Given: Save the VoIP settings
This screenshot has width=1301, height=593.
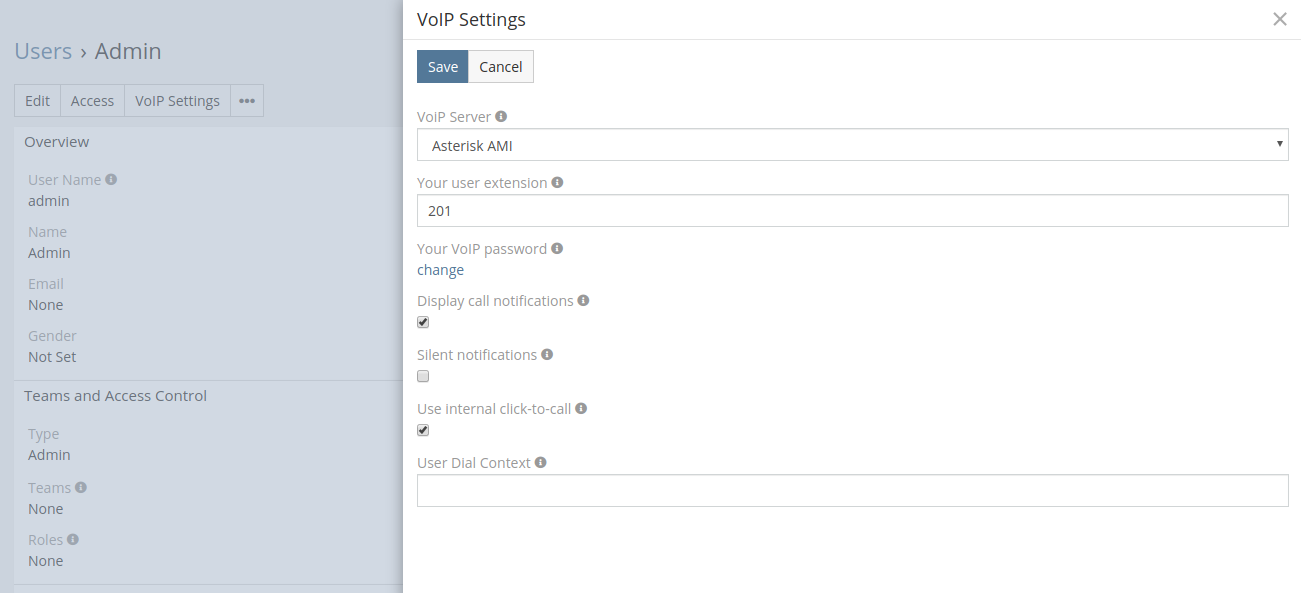Looking at the screenshot, I should pyautogui.click(x=442, y=66).
